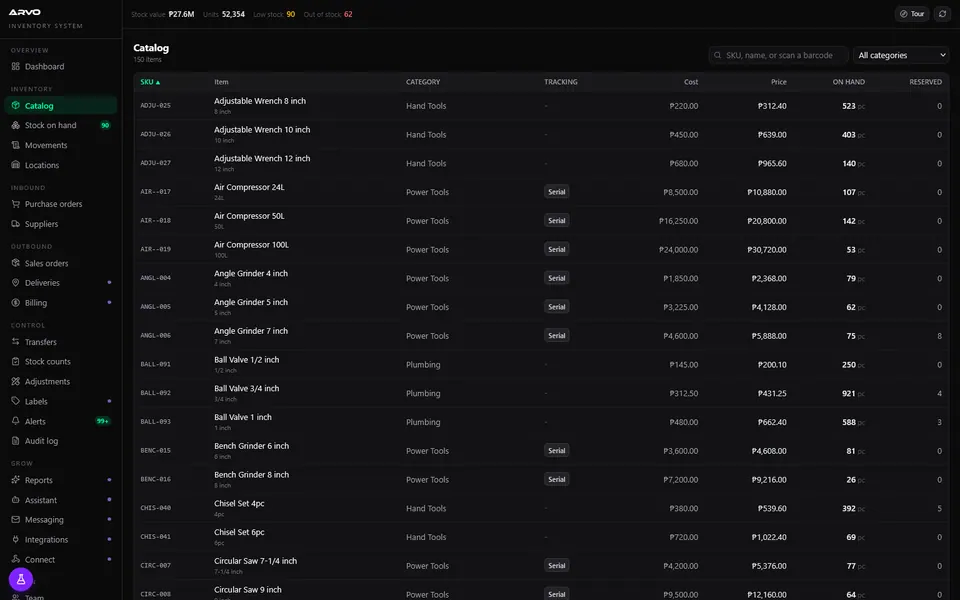960x600 pixels.
Task: Sort by the Item column header
Action: click(x=221, y=82)
